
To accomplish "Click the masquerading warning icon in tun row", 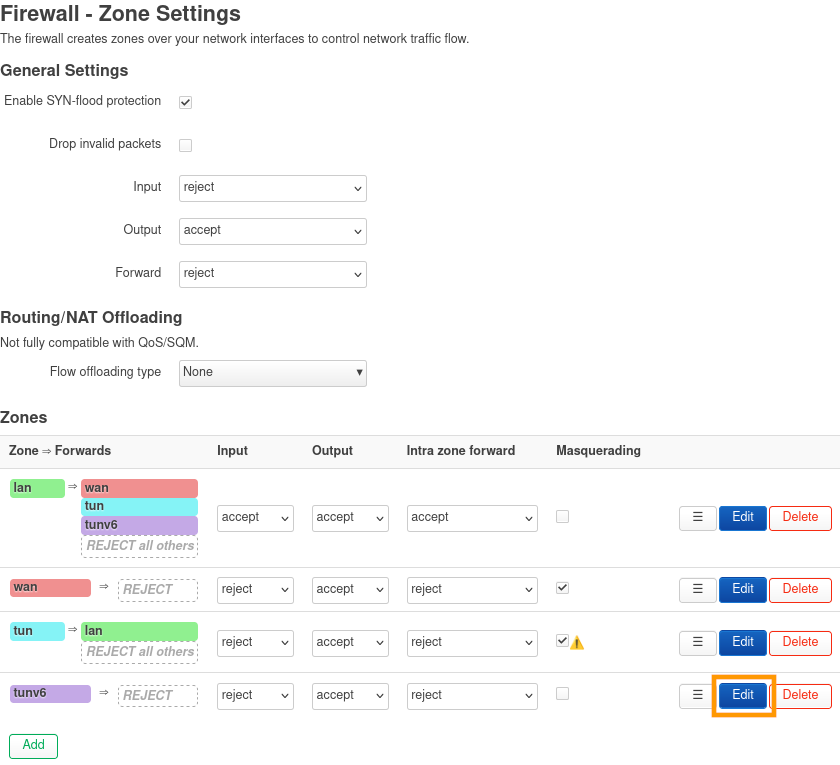I will pyautogui.click(x=577, y=643).
